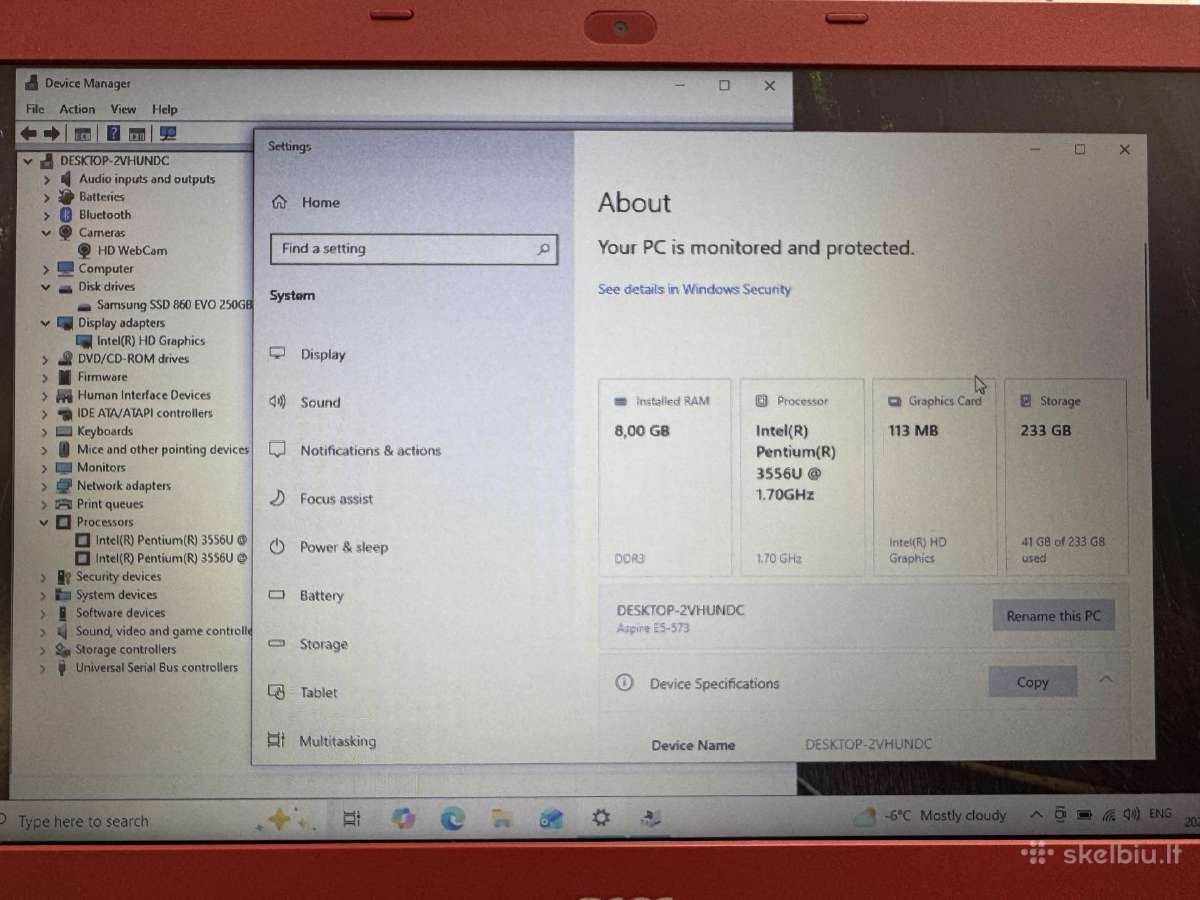This screenshot has width=1200, height=900.
Task: Click the Graphics Card 113 MB card
Action: [935, 477]
